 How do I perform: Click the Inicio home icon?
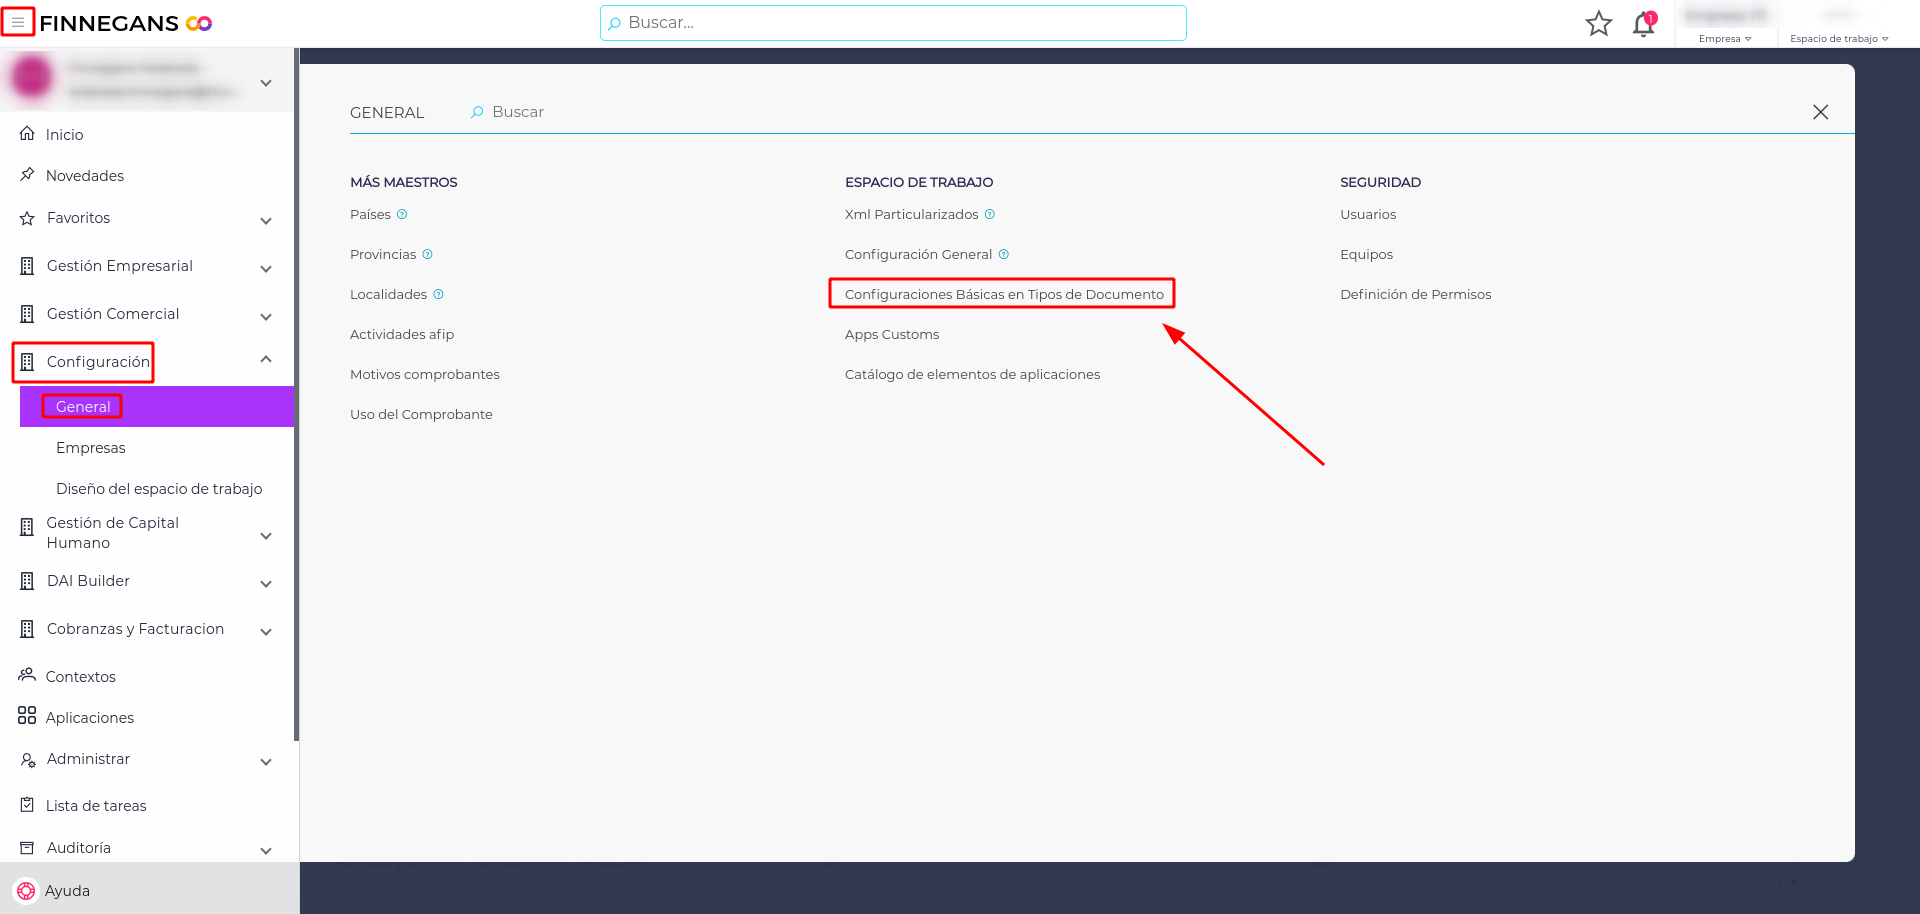27,133
